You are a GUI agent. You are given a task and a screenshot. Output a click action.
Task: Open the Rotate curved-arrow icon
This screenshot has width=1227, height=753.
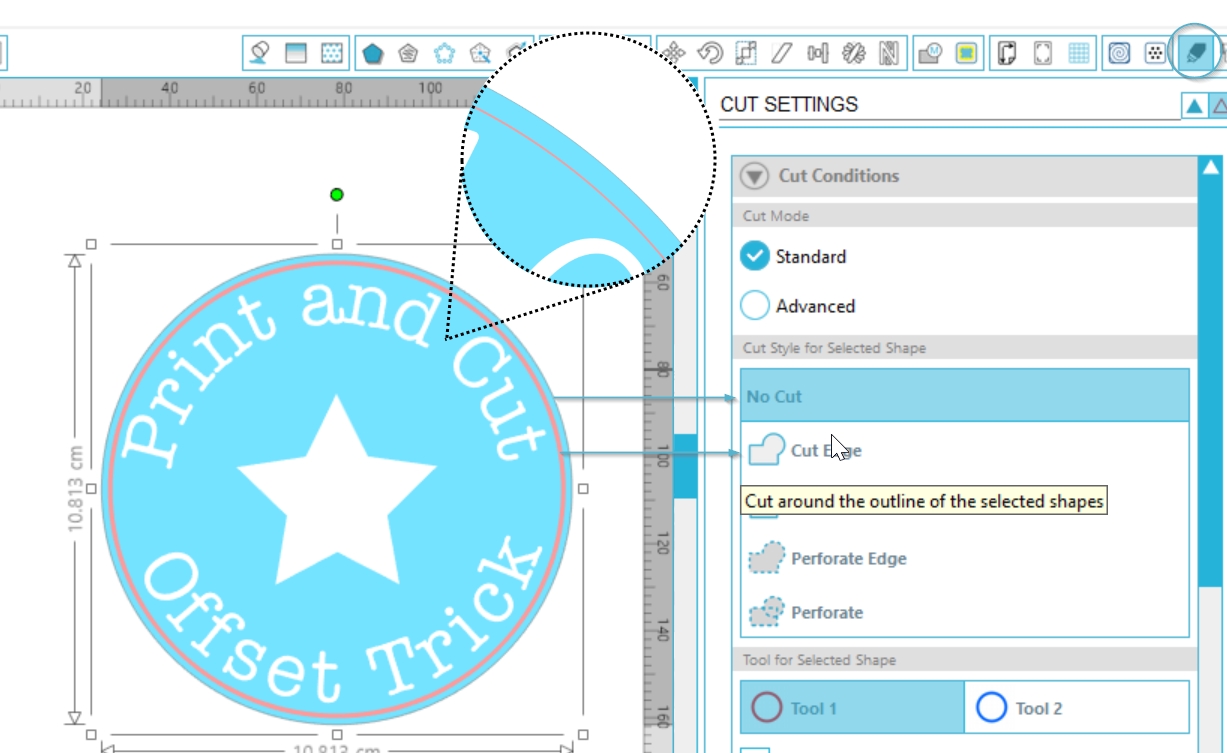710,53
